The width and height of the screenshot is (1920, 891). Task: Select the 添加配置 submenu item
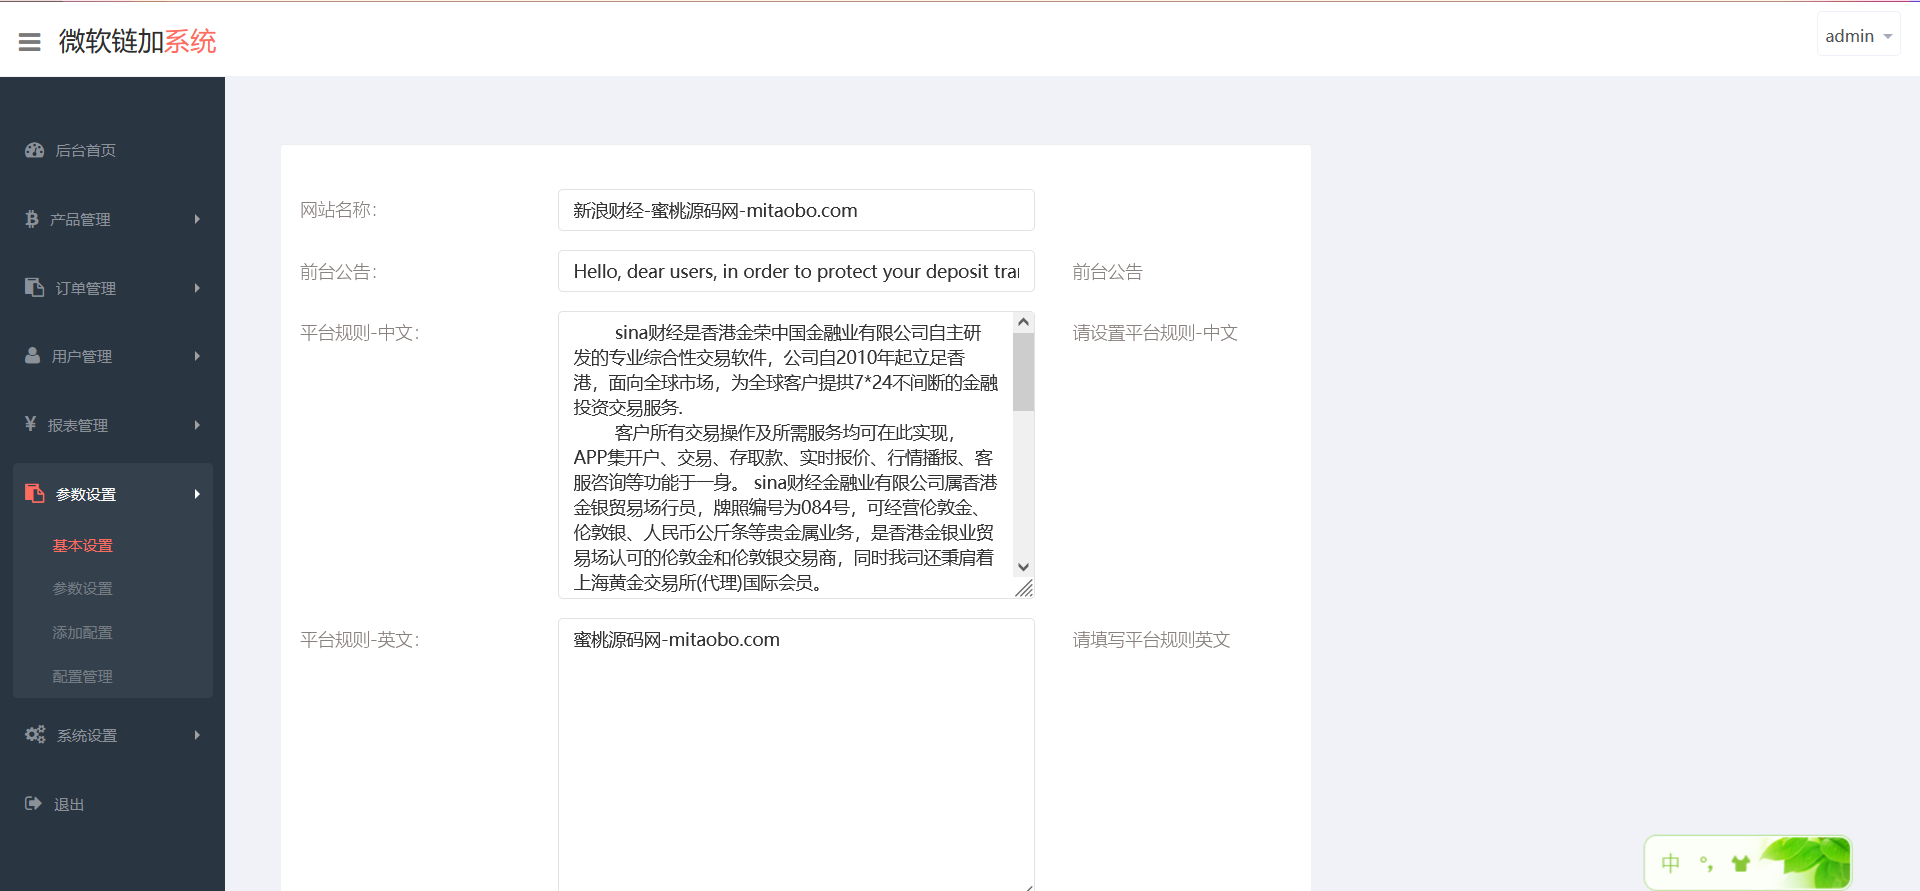click(83, 632)
